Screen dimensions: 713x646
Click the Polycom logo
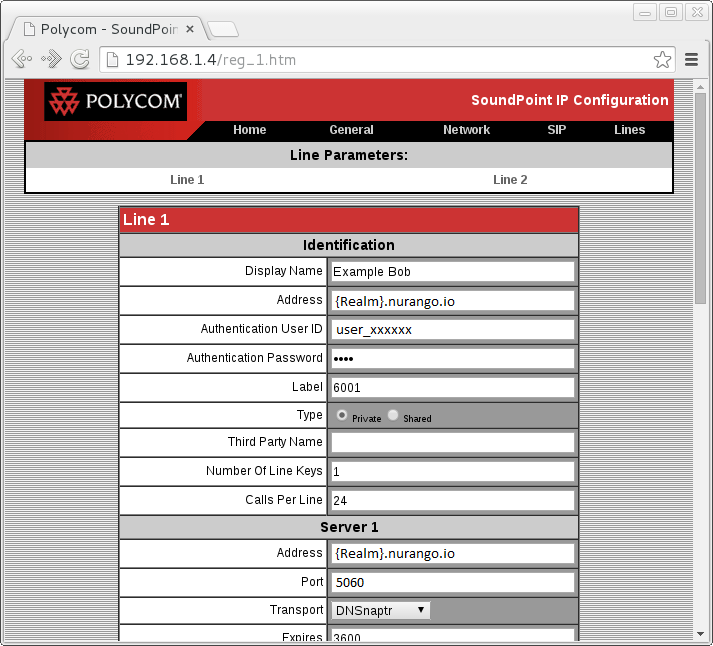coord(115,101)
